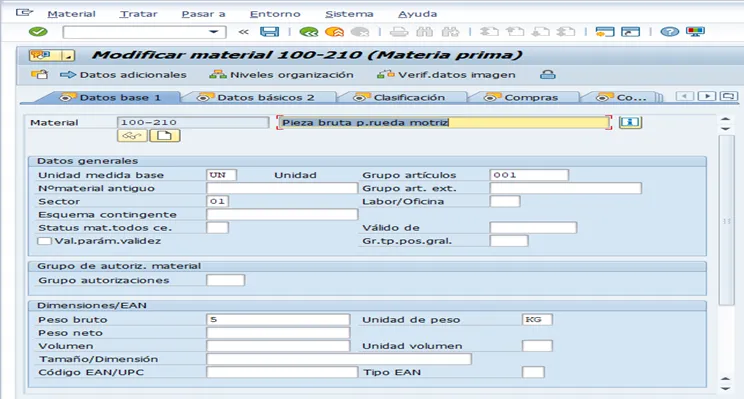This screenshot has height=399, width=744.
Task: Click the Tipo EAN input field
Action: [x=533, y=372]
